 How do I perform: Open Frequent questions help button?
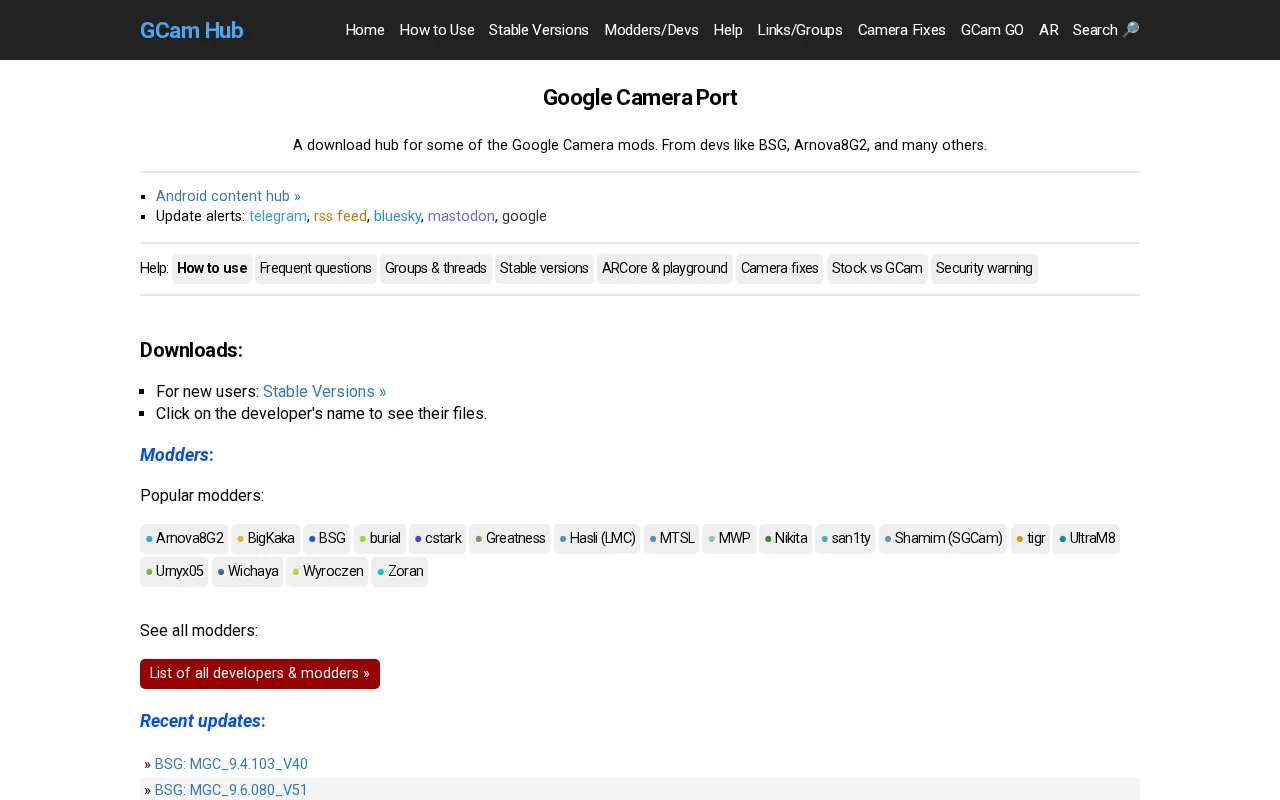tap(315, 268)
